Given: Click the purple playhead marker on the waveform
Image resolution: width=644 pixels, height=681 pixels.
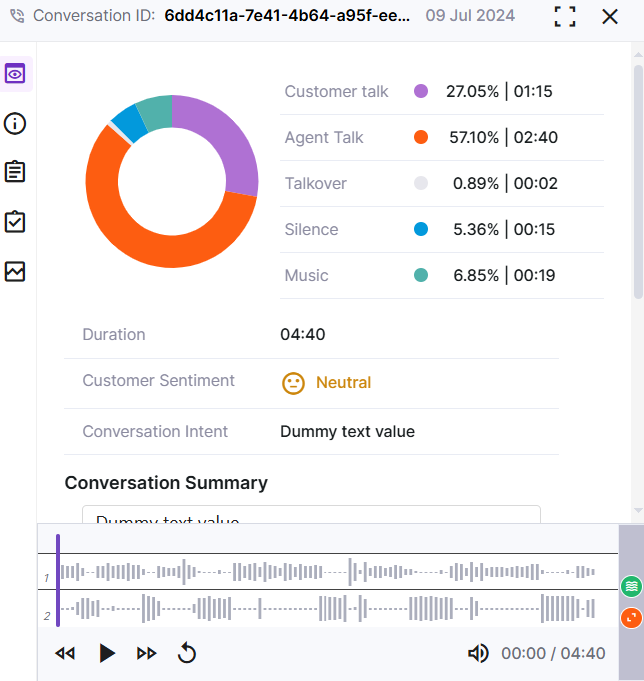Looking at the screenshot, I should coord(58,580).
